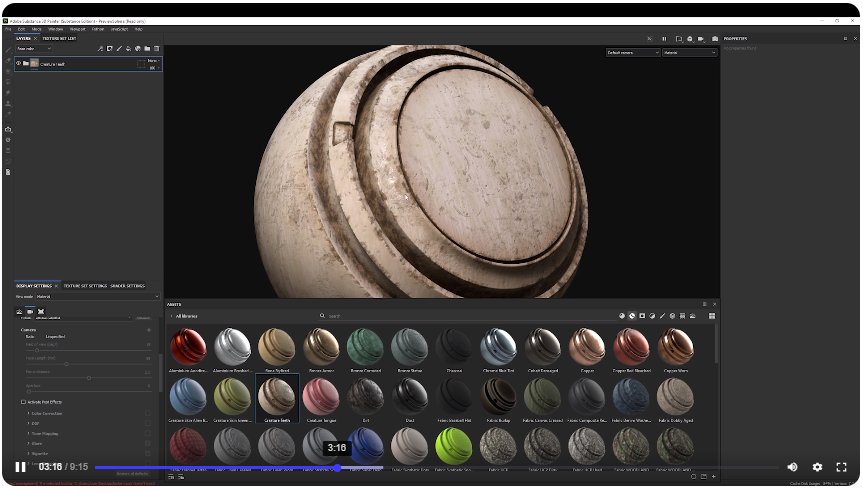The width and height of the screenshot is (863, 493).
Task: Open the Default camera dropdown
Action: [631, 52]
